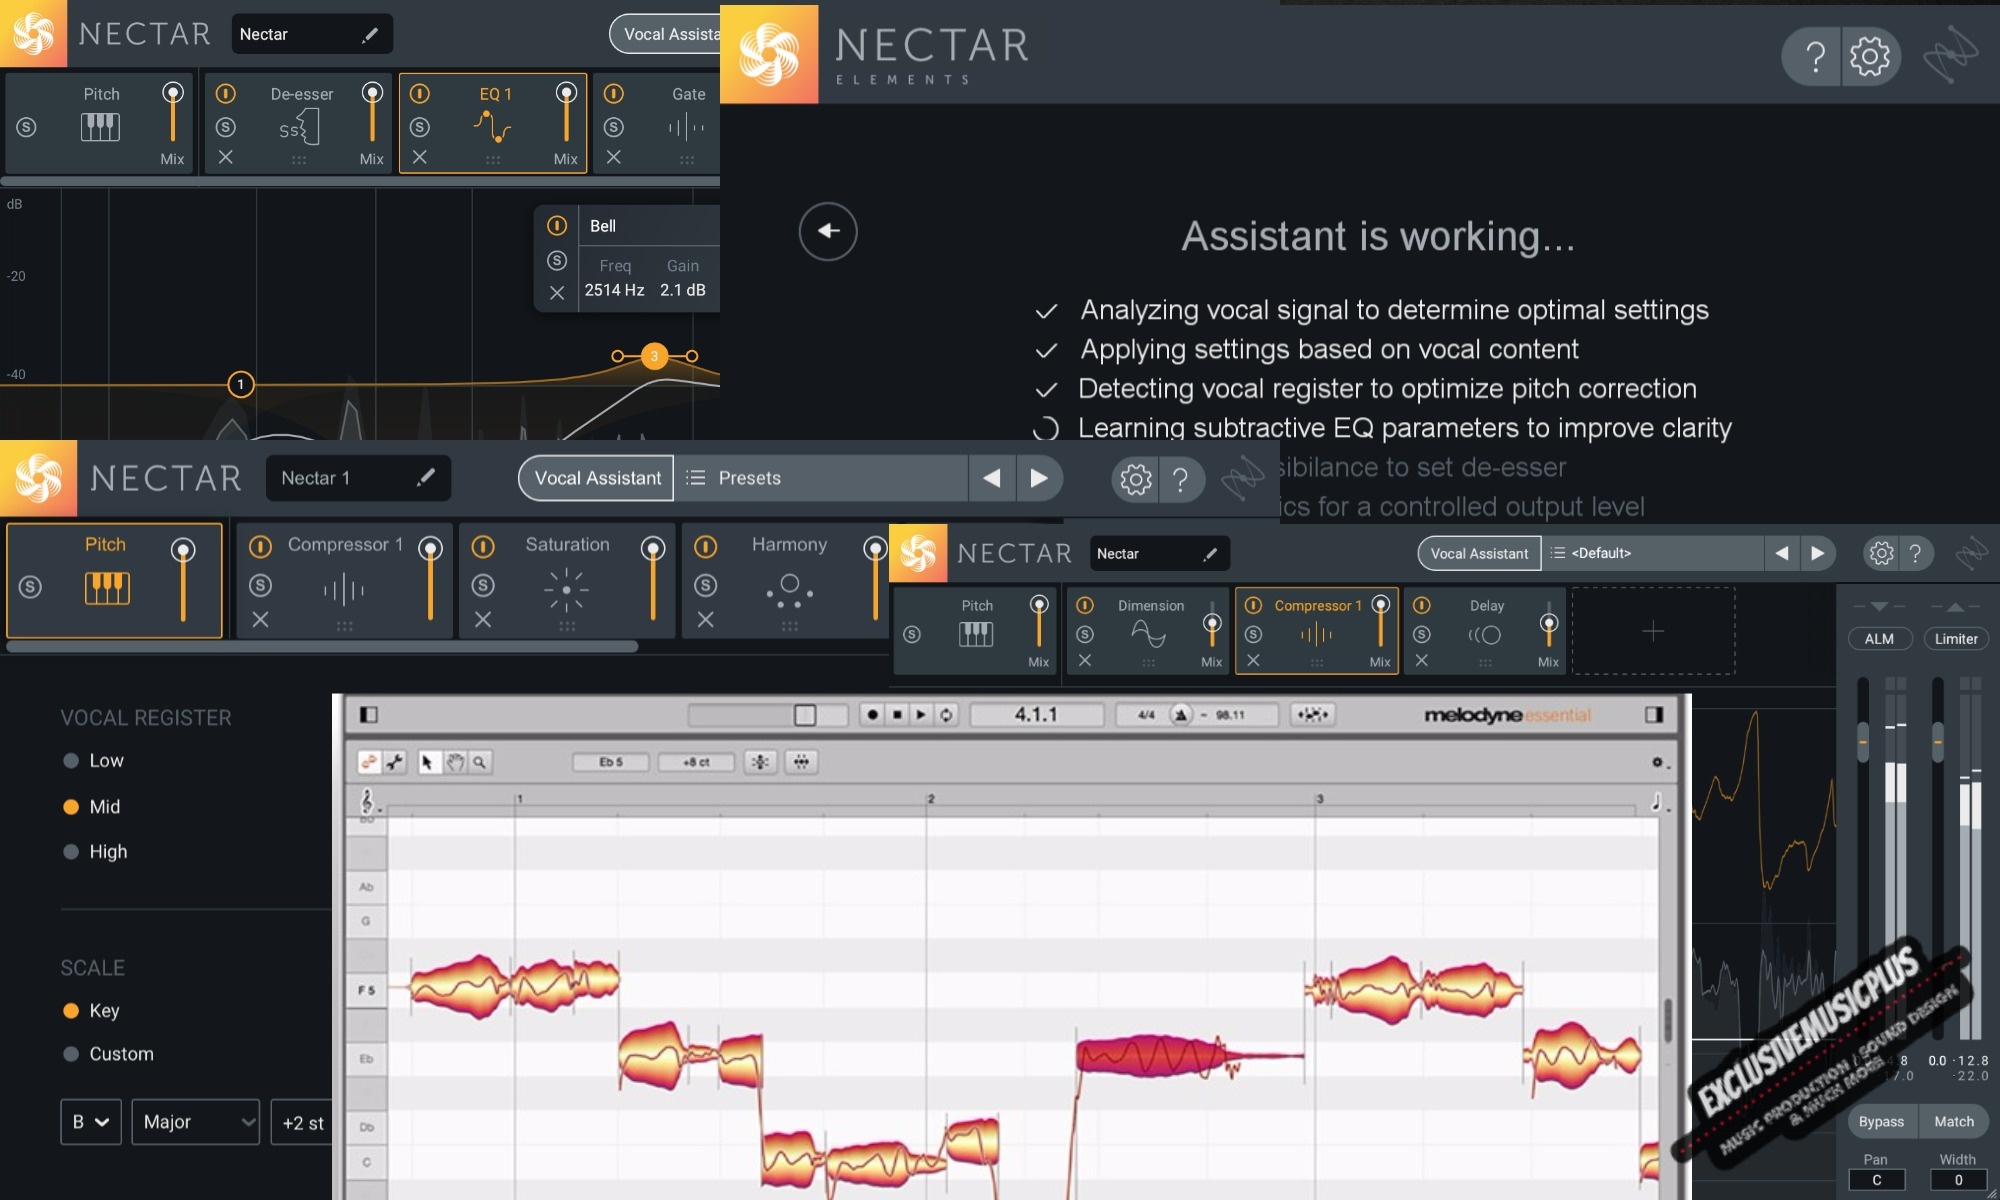
Task: Select the Gate module tile
Action: point(657,123)
